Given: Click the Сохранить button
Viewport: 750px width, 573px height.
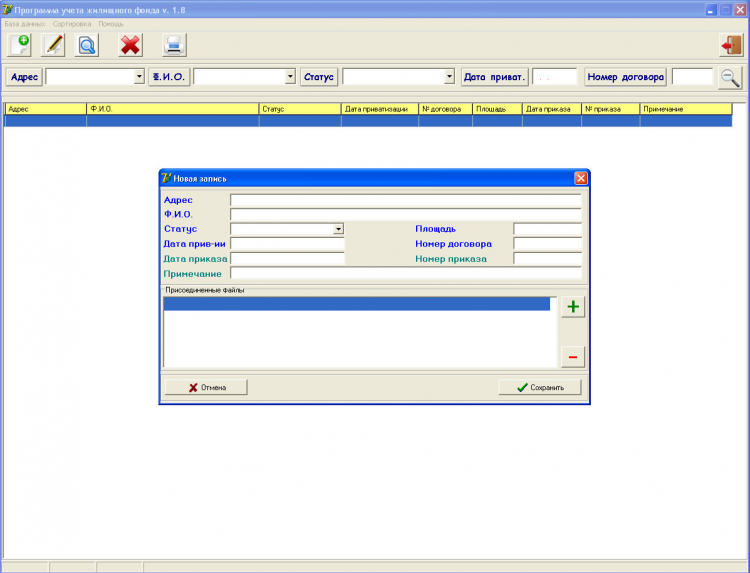Looking at the screenshot, I should [x=540, y=387].
